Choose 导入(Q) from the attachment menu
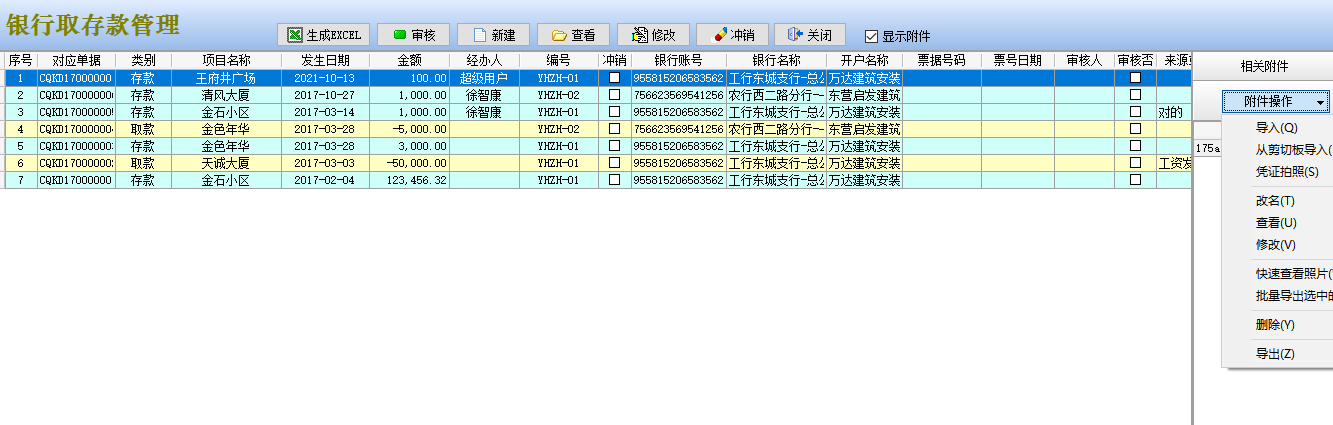The height and width of the screenshot is (425, 1333). click(x=1276, y=128)
